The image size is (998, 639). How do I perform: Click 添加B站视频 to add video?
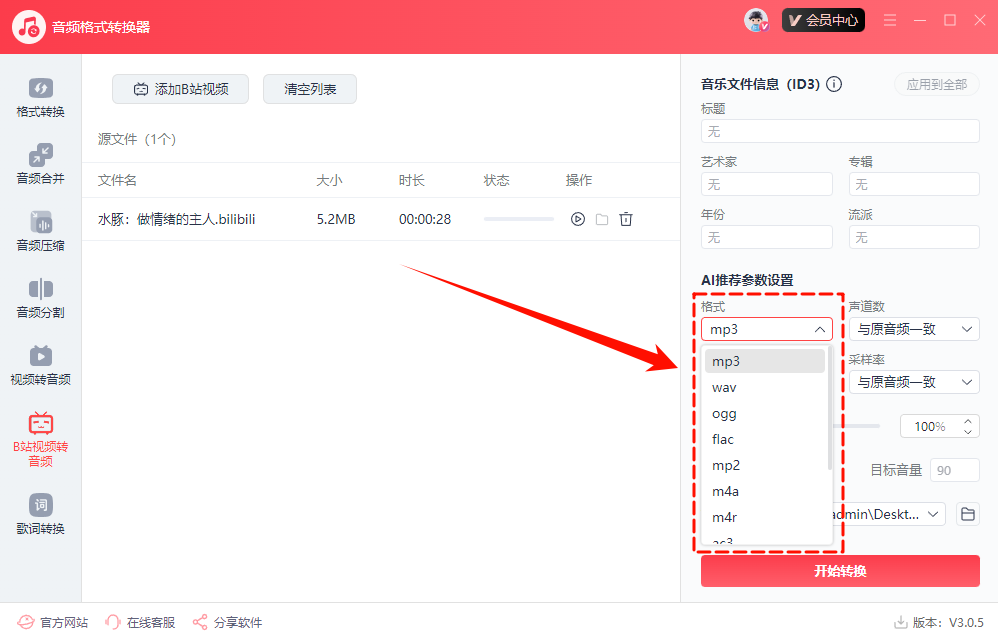click(x=181, y=89)
